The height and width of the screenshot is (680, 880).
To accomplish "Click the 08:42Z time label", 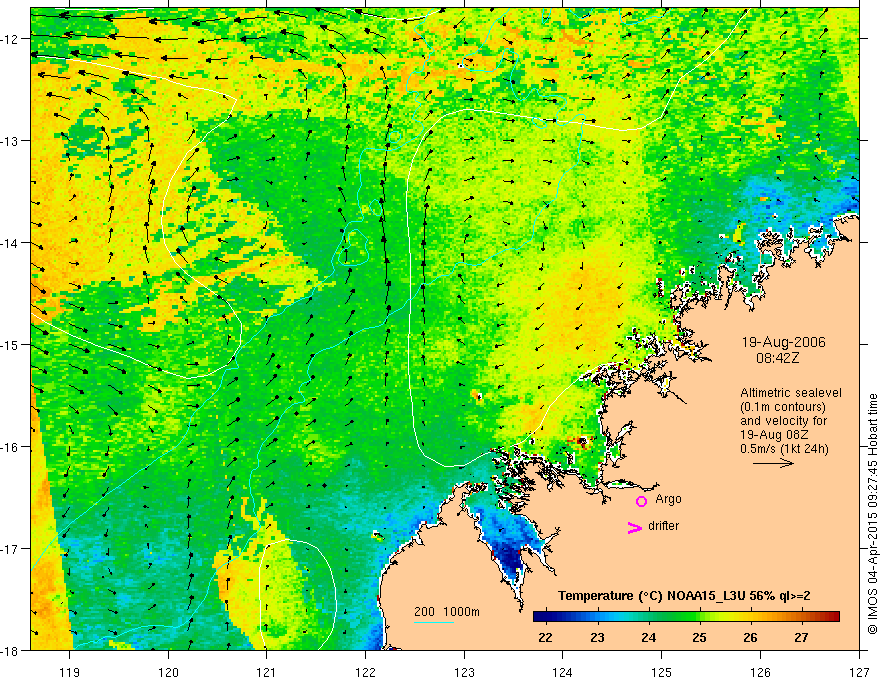I will point(777,357).
